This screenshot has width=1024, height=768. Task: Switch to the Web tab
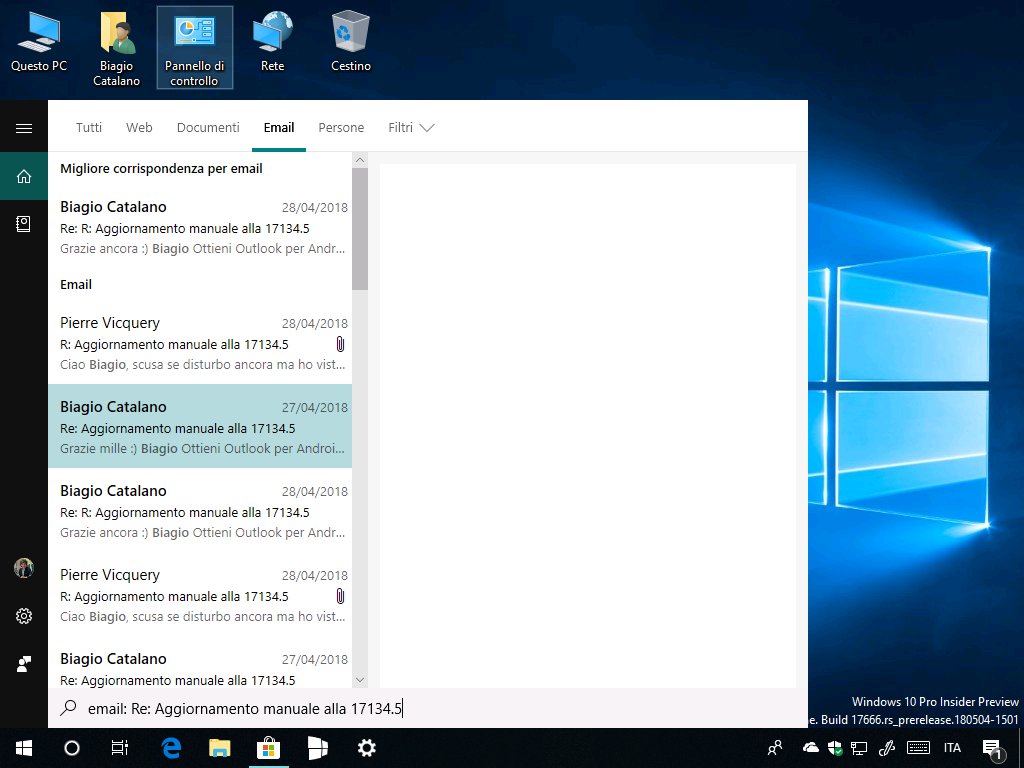pos(139,127)
